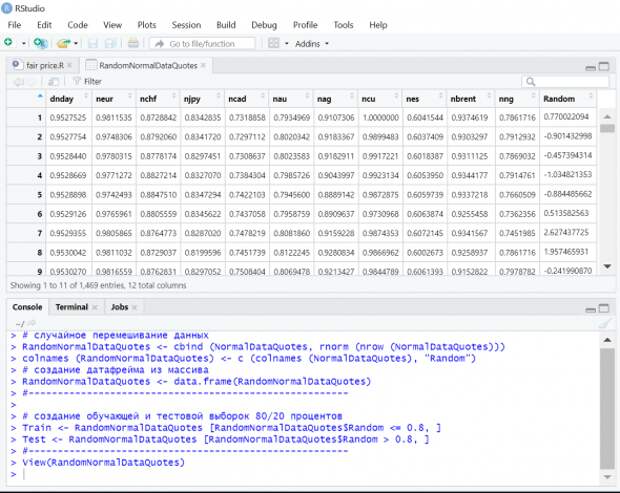Viewport: 620px width, 493px height.
Task: Sort by the dnday column header
Action: (x=69, y=99)
